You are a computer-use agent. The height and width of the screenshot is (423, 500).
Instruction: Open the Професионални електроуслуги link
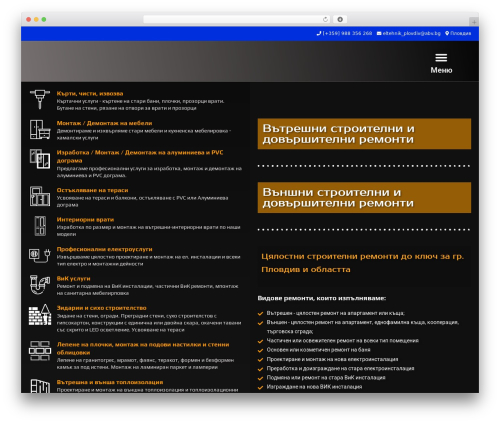tap(104, 249)
